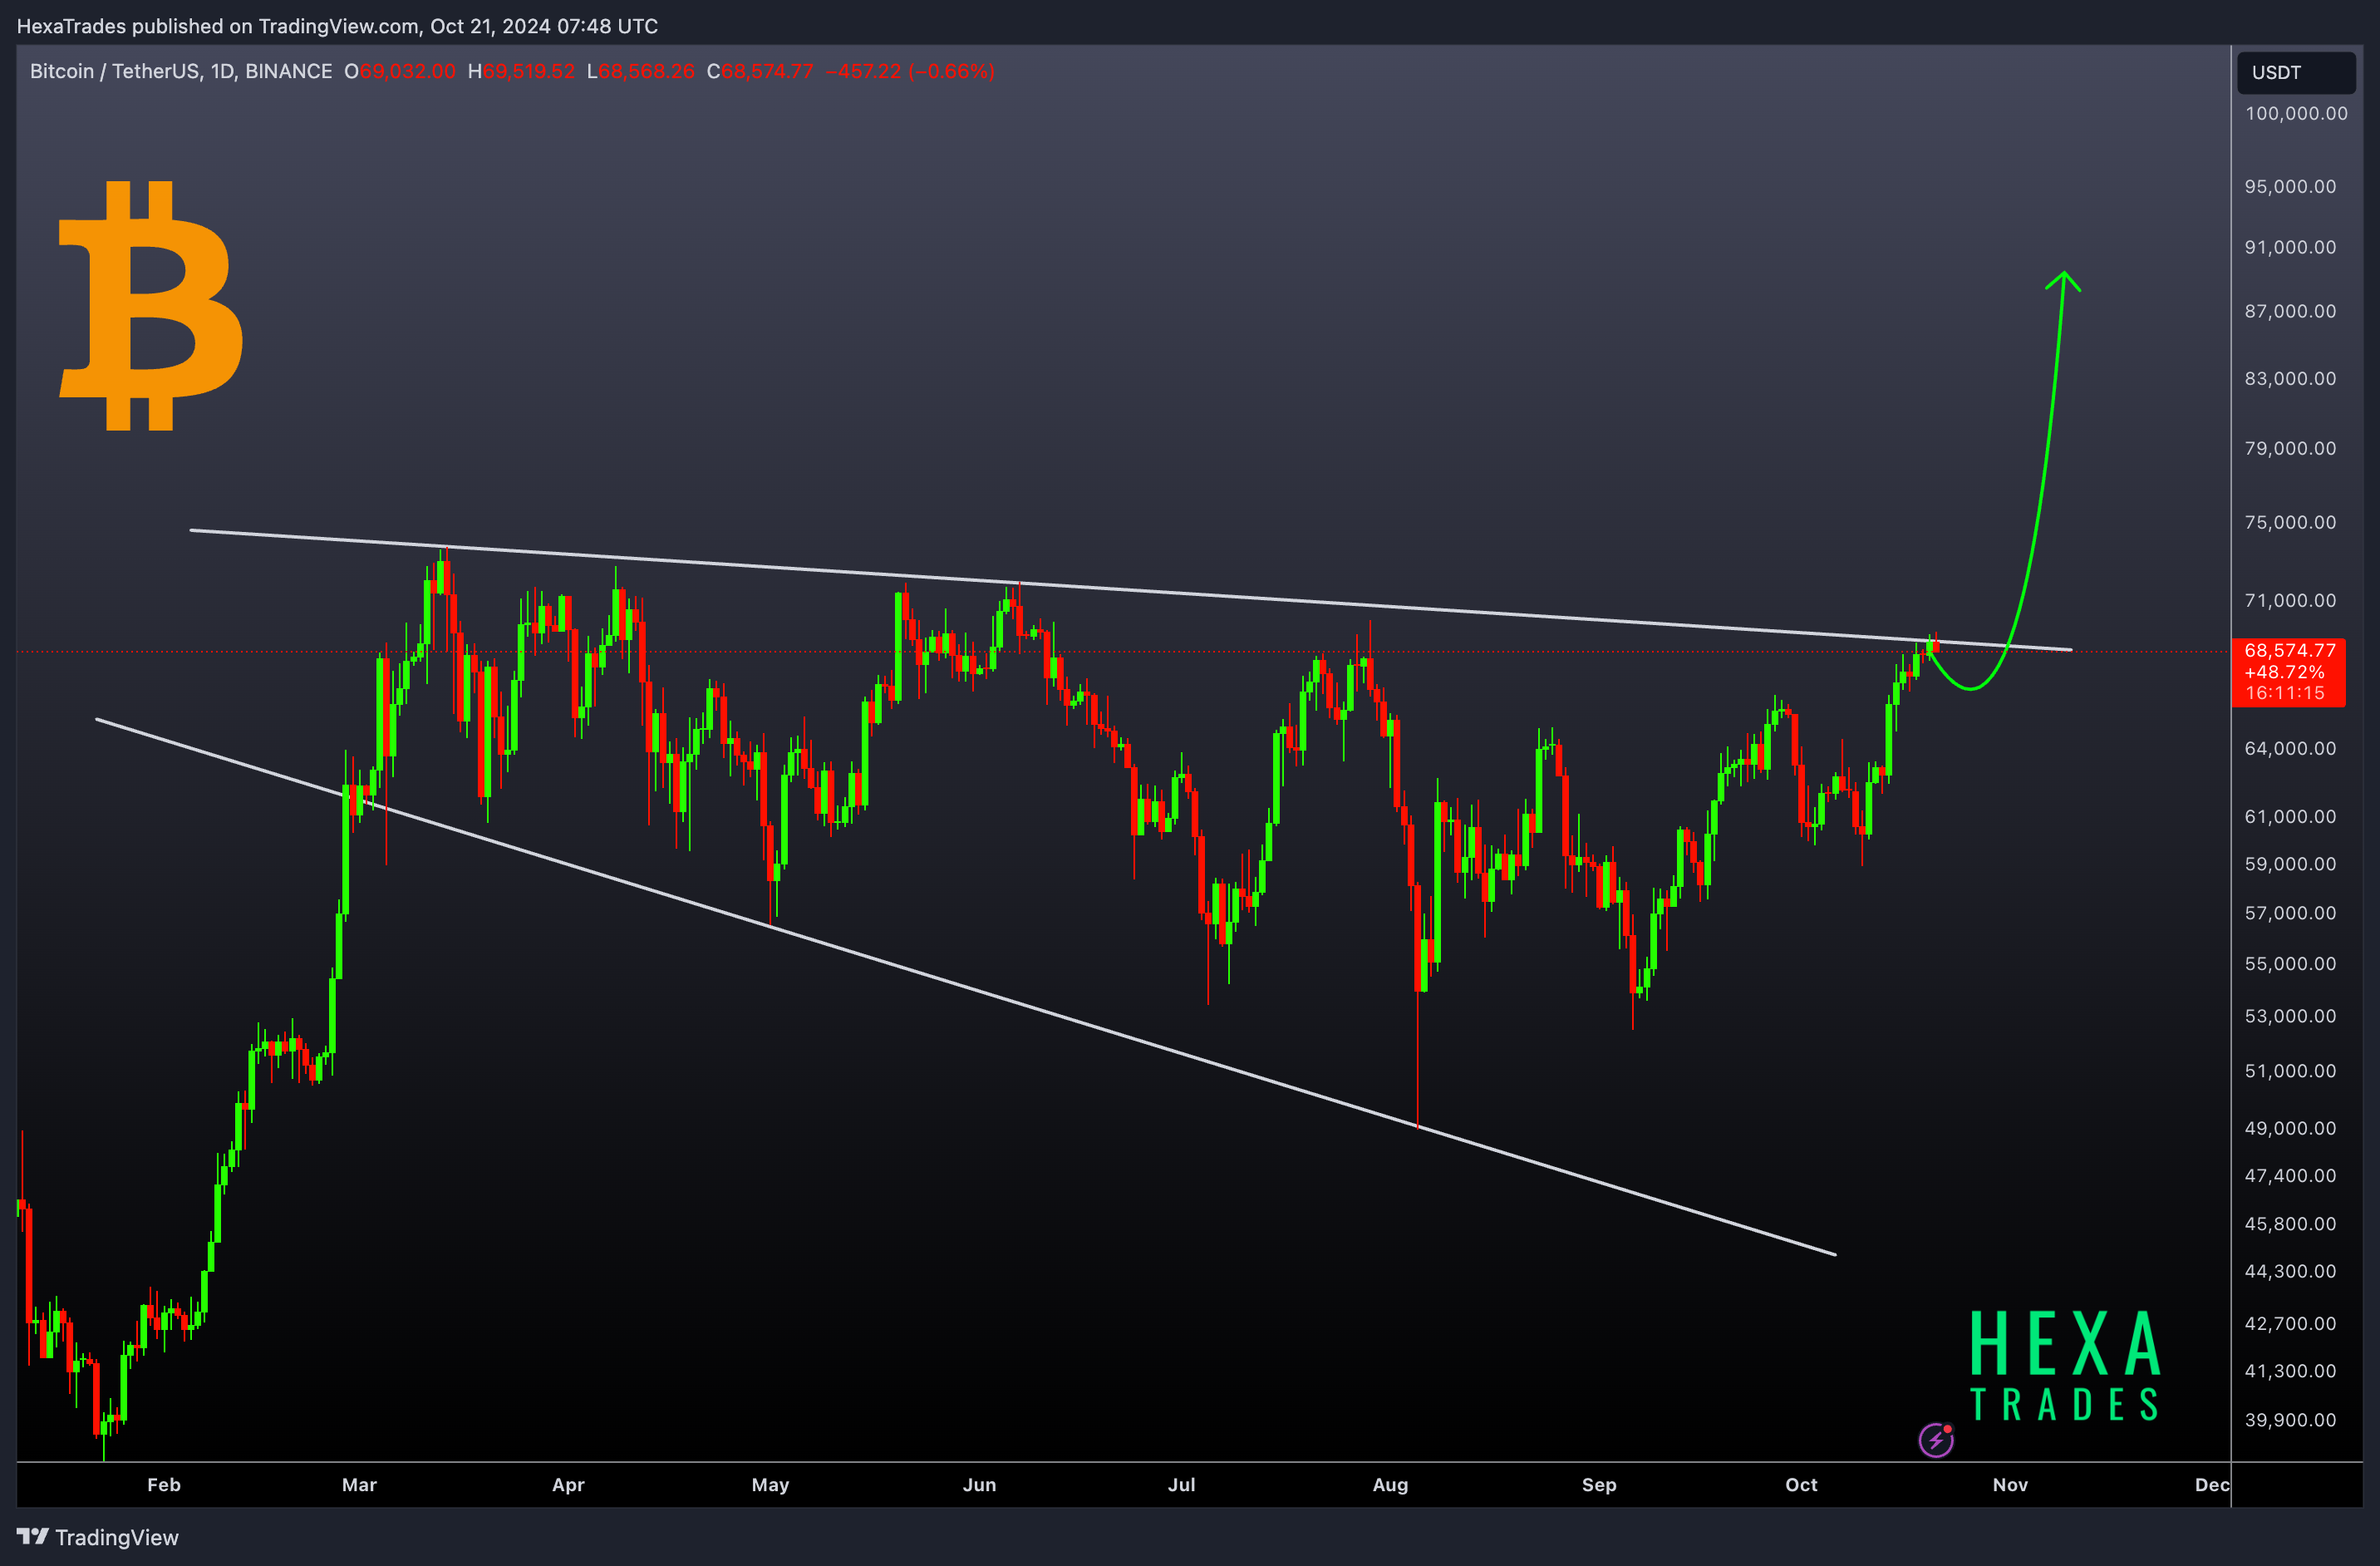Click the 49,000.00 price axis label

pyautogui.click(x=2290, y=1127)
